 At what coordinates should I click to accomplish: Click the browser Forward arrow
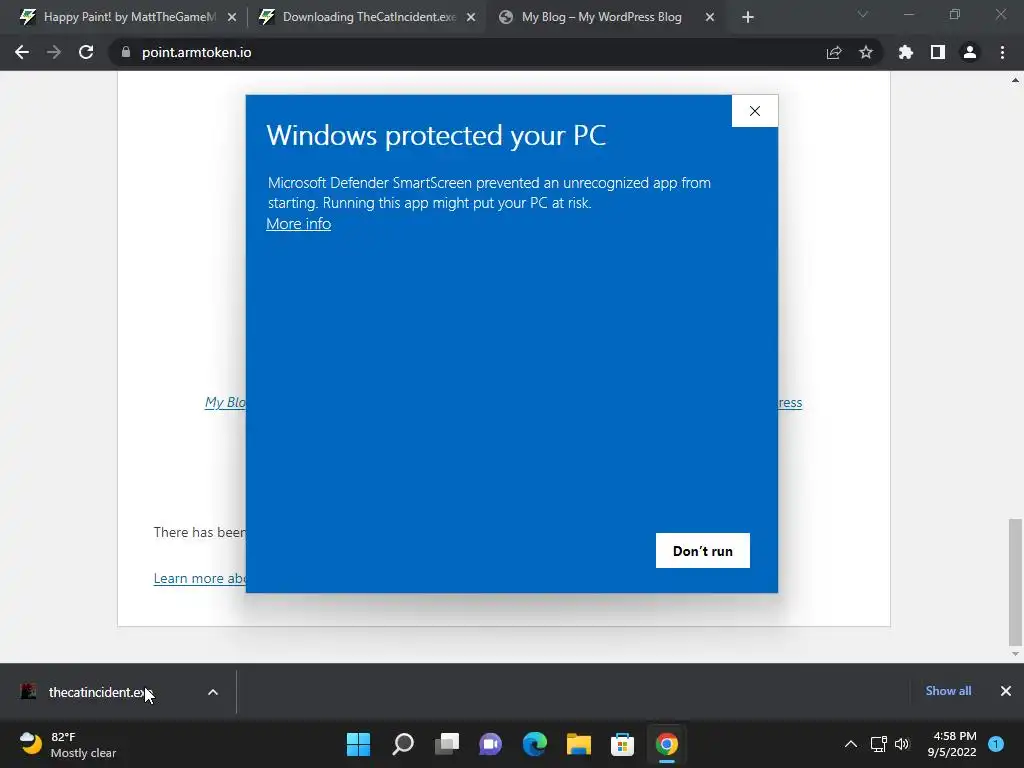point(54,52)
